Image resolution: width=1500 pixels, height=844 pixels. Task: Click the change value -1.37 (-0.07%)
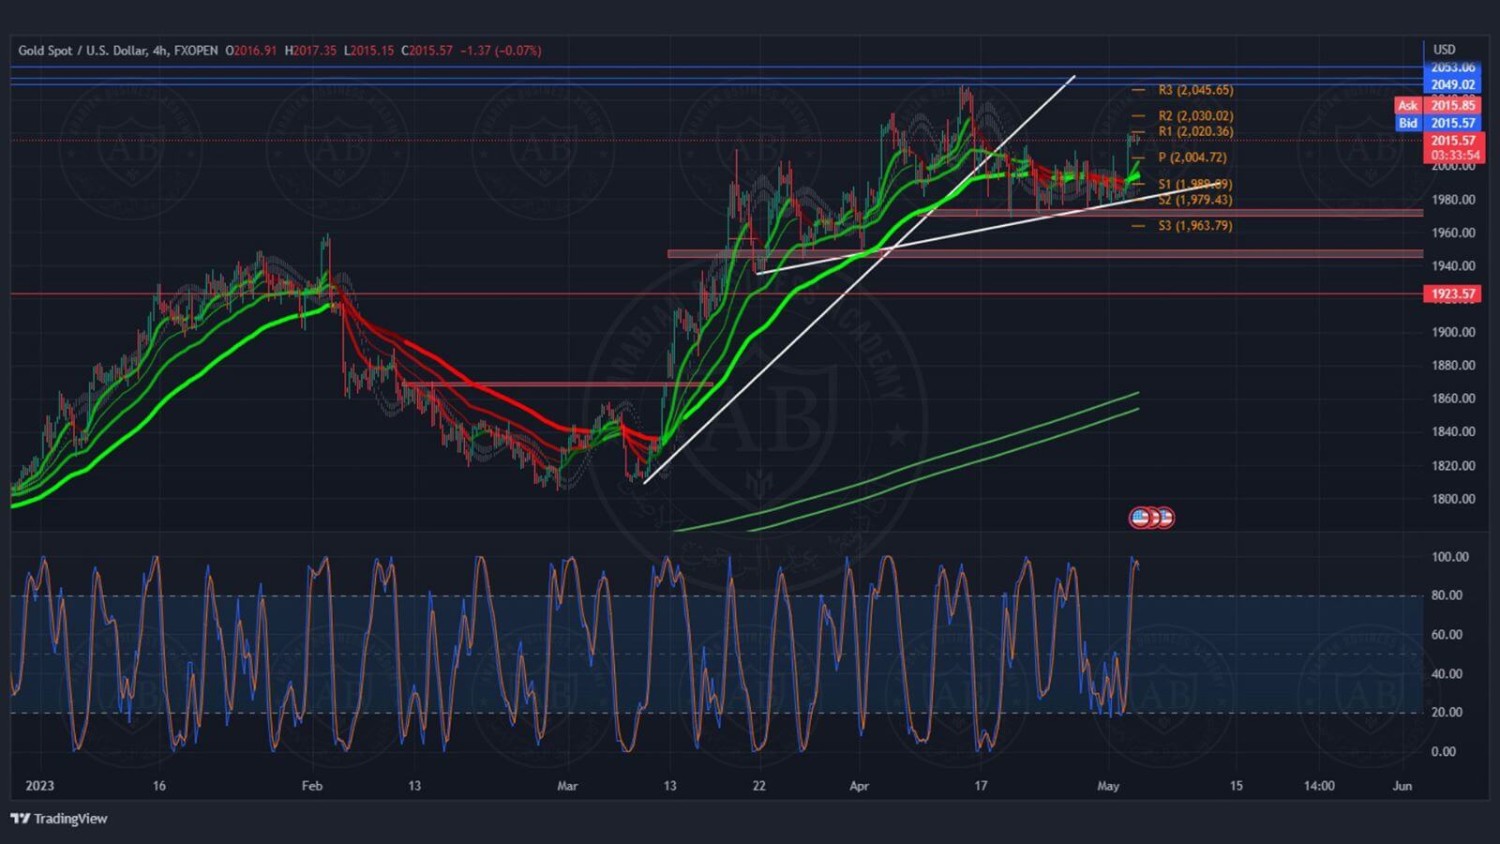[501, 50]
